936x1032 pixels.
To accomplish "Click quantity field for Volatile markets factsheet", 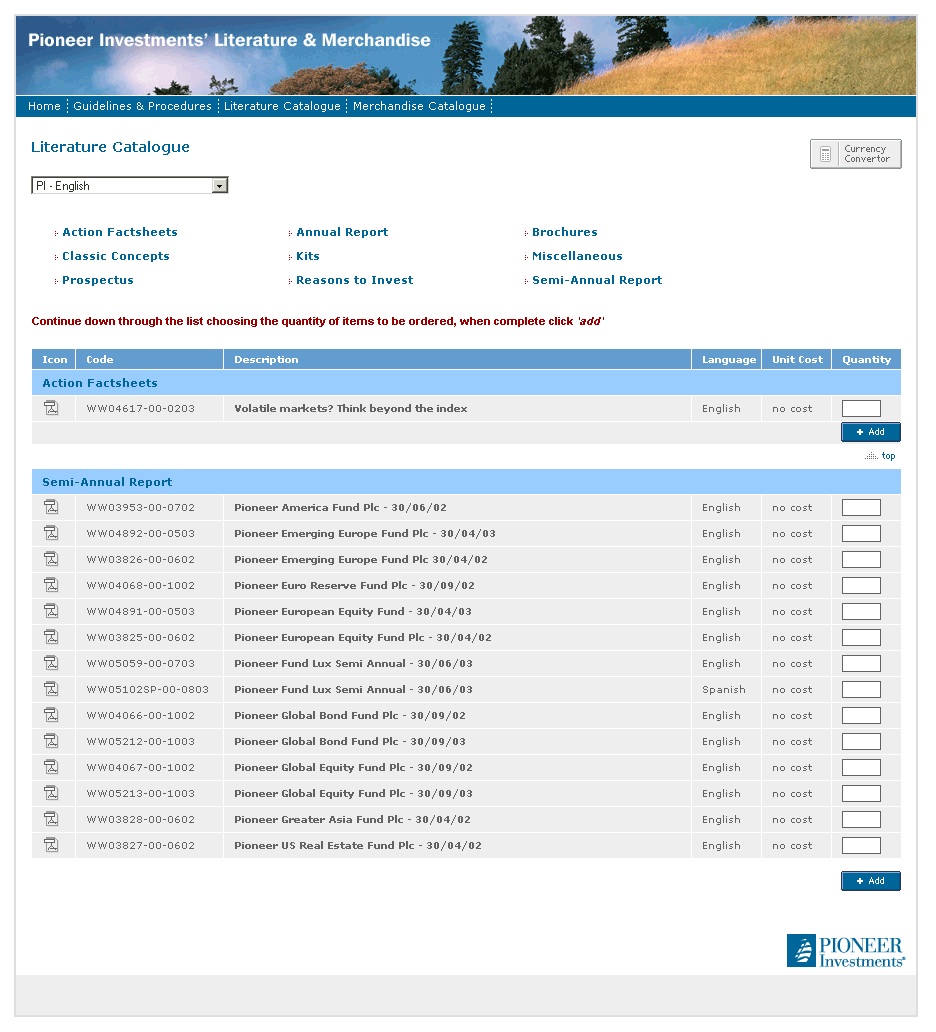I will pos(861,408).
